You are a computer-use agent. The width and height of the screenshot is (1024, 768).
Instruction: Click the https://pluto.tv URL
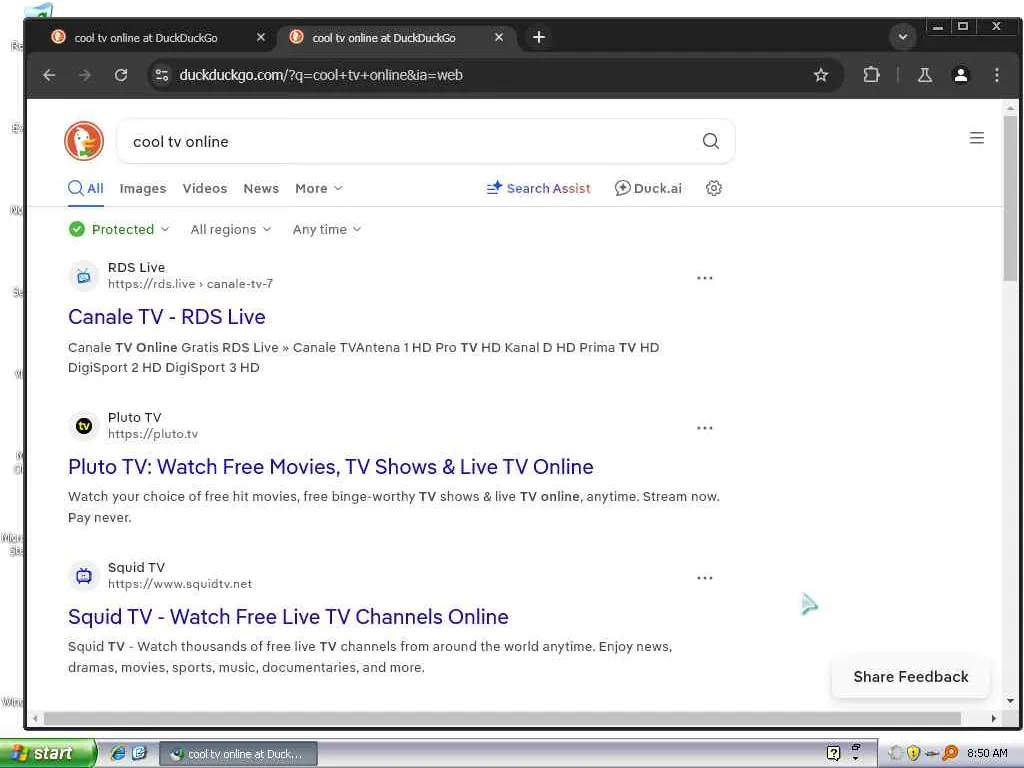pyautogui.click(x=153, y=434)
